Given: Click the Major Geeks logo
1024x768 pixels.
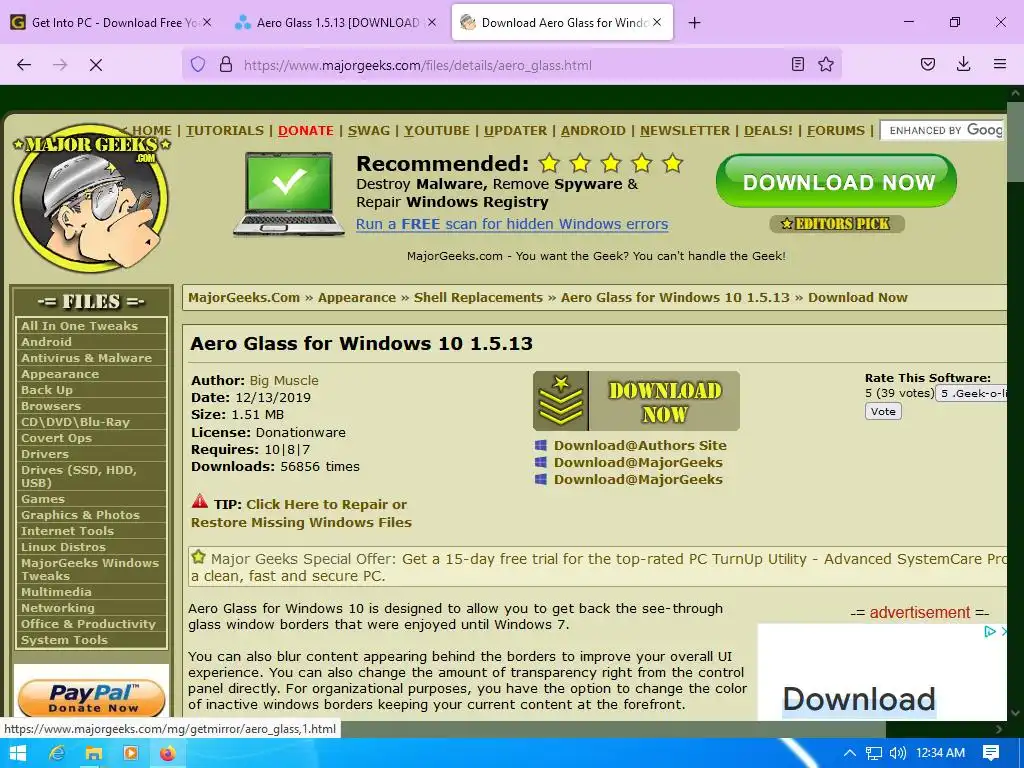Looking at the screenshot, I should click(91, 198).
